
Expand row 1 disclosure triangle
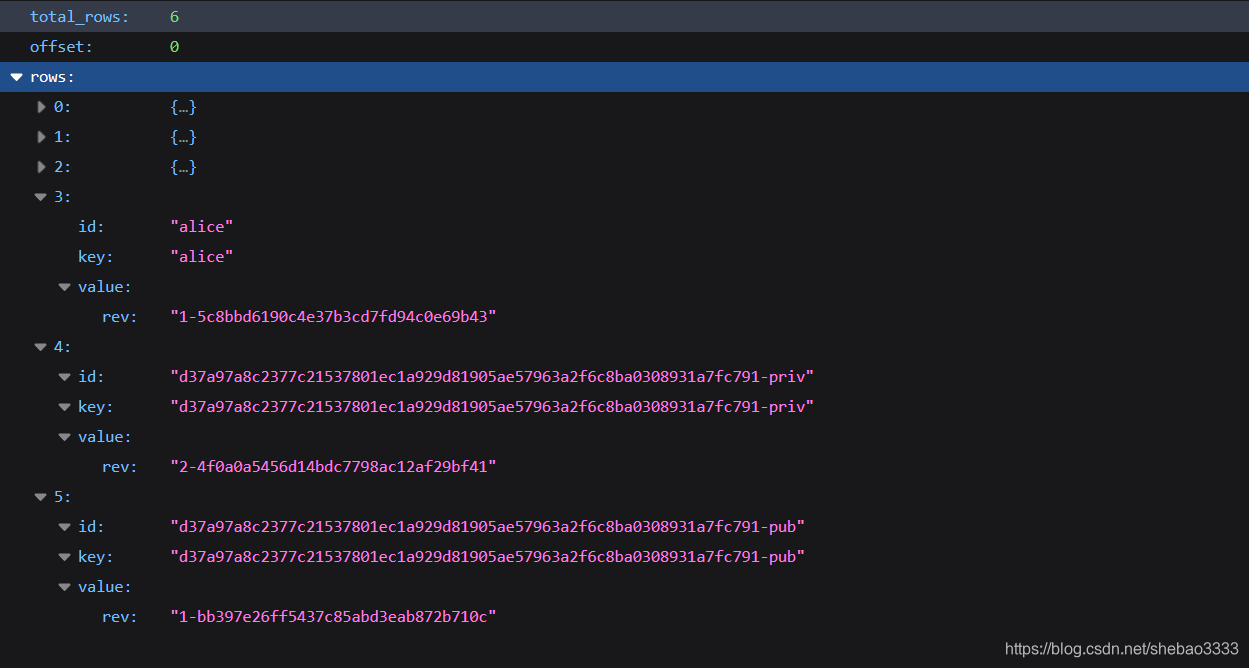(41, 137)
